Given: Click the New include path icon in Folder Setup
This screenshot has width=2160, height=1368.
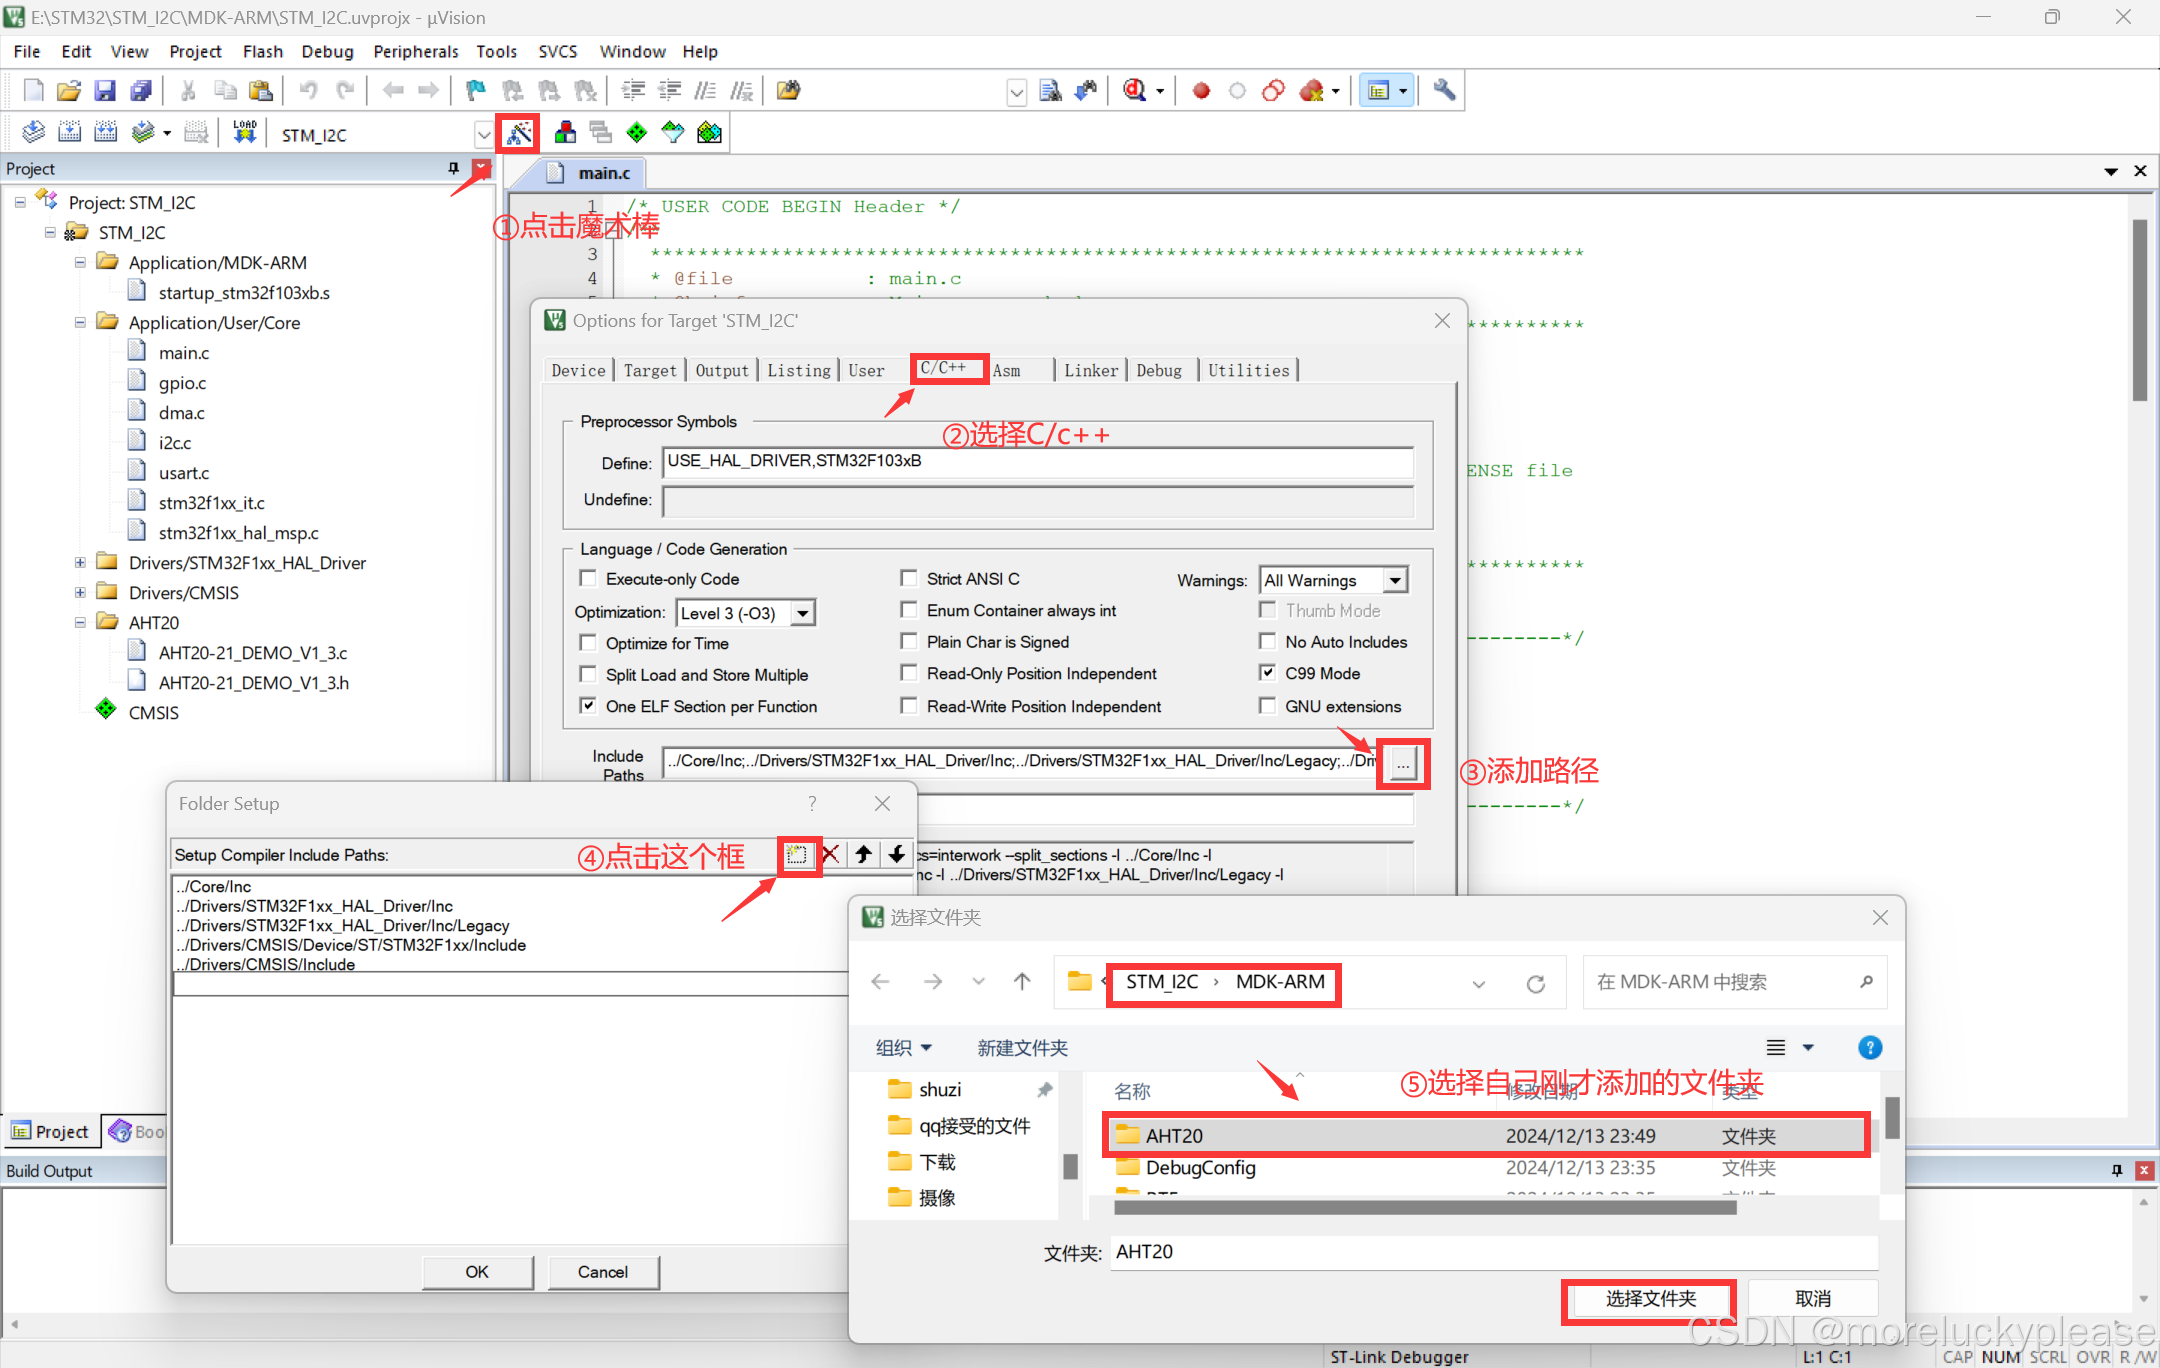Looking at the screenshot, I should pyautogui.click(x=797, y=855).
